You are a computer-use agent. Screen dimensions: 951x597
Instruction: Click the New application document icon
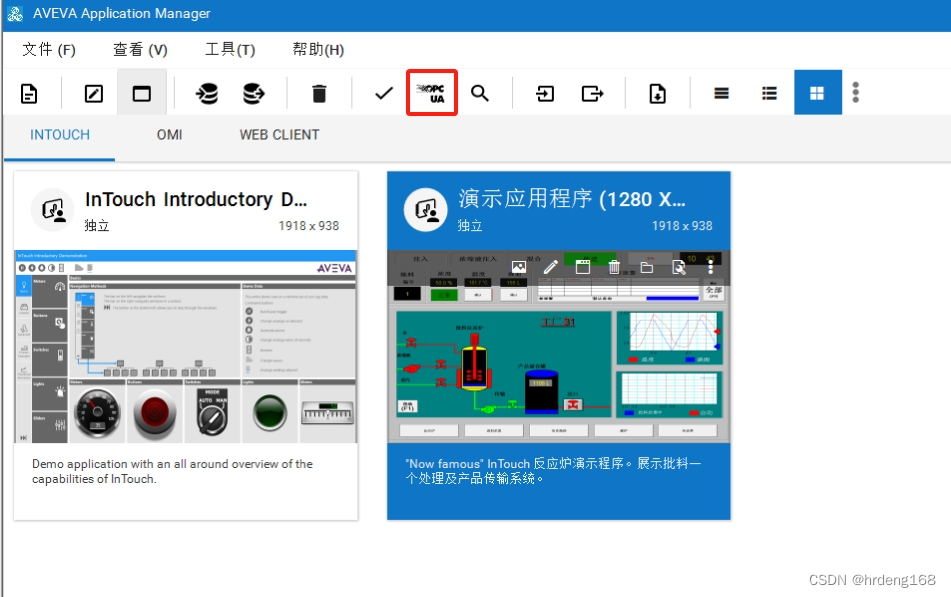29,93
